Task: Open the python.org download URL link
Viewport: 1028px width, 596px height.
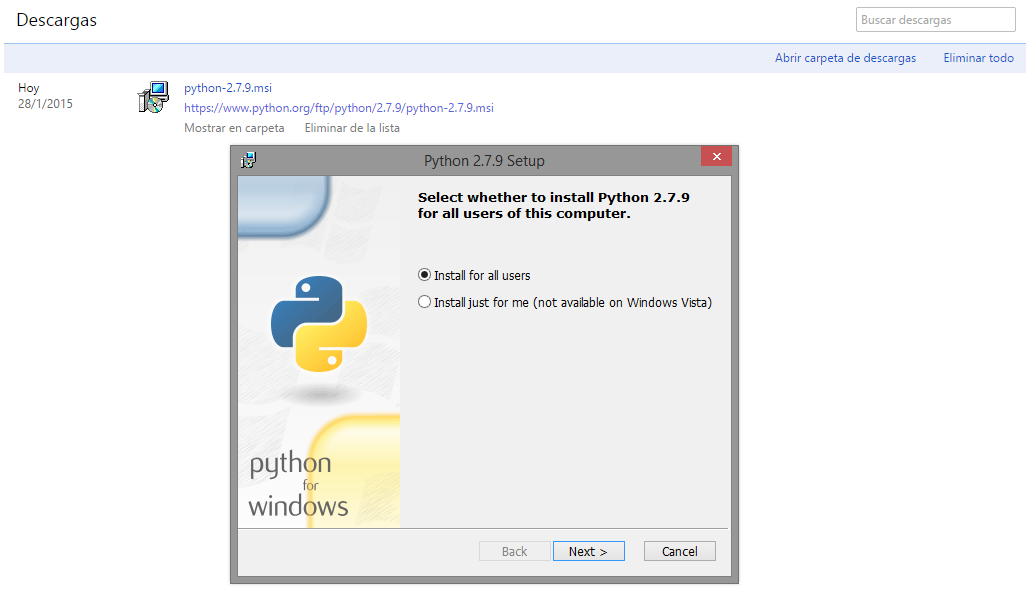Action: point(338,108)
